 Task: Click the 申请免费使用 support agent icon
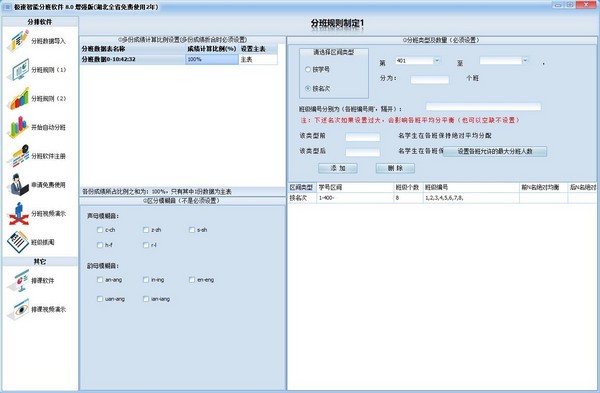coord(18,184)
